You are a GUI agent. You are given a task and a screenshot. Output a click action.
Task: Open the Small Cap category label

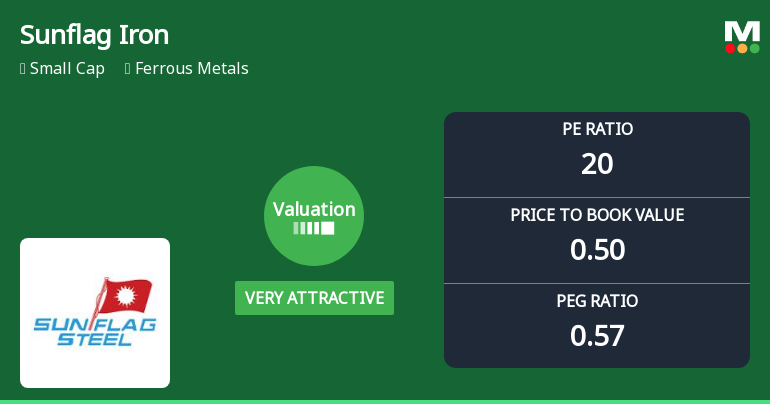(x=67, y=69)
